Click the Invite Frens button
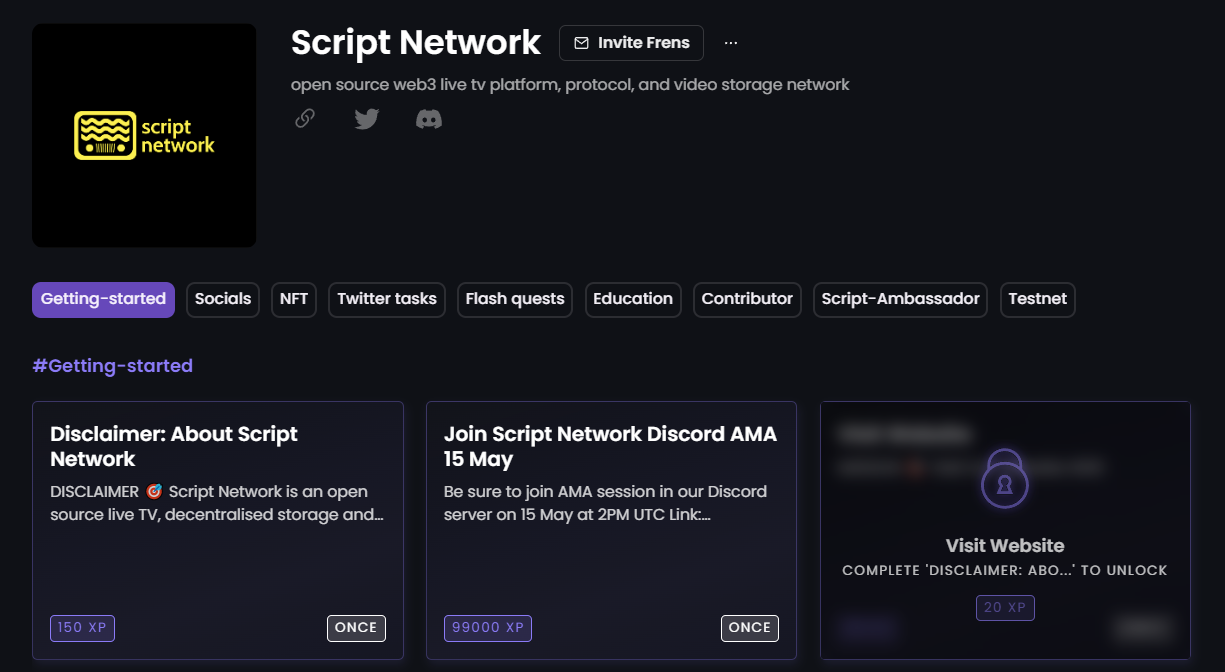The image size is (1225, 672). point(631,43)
